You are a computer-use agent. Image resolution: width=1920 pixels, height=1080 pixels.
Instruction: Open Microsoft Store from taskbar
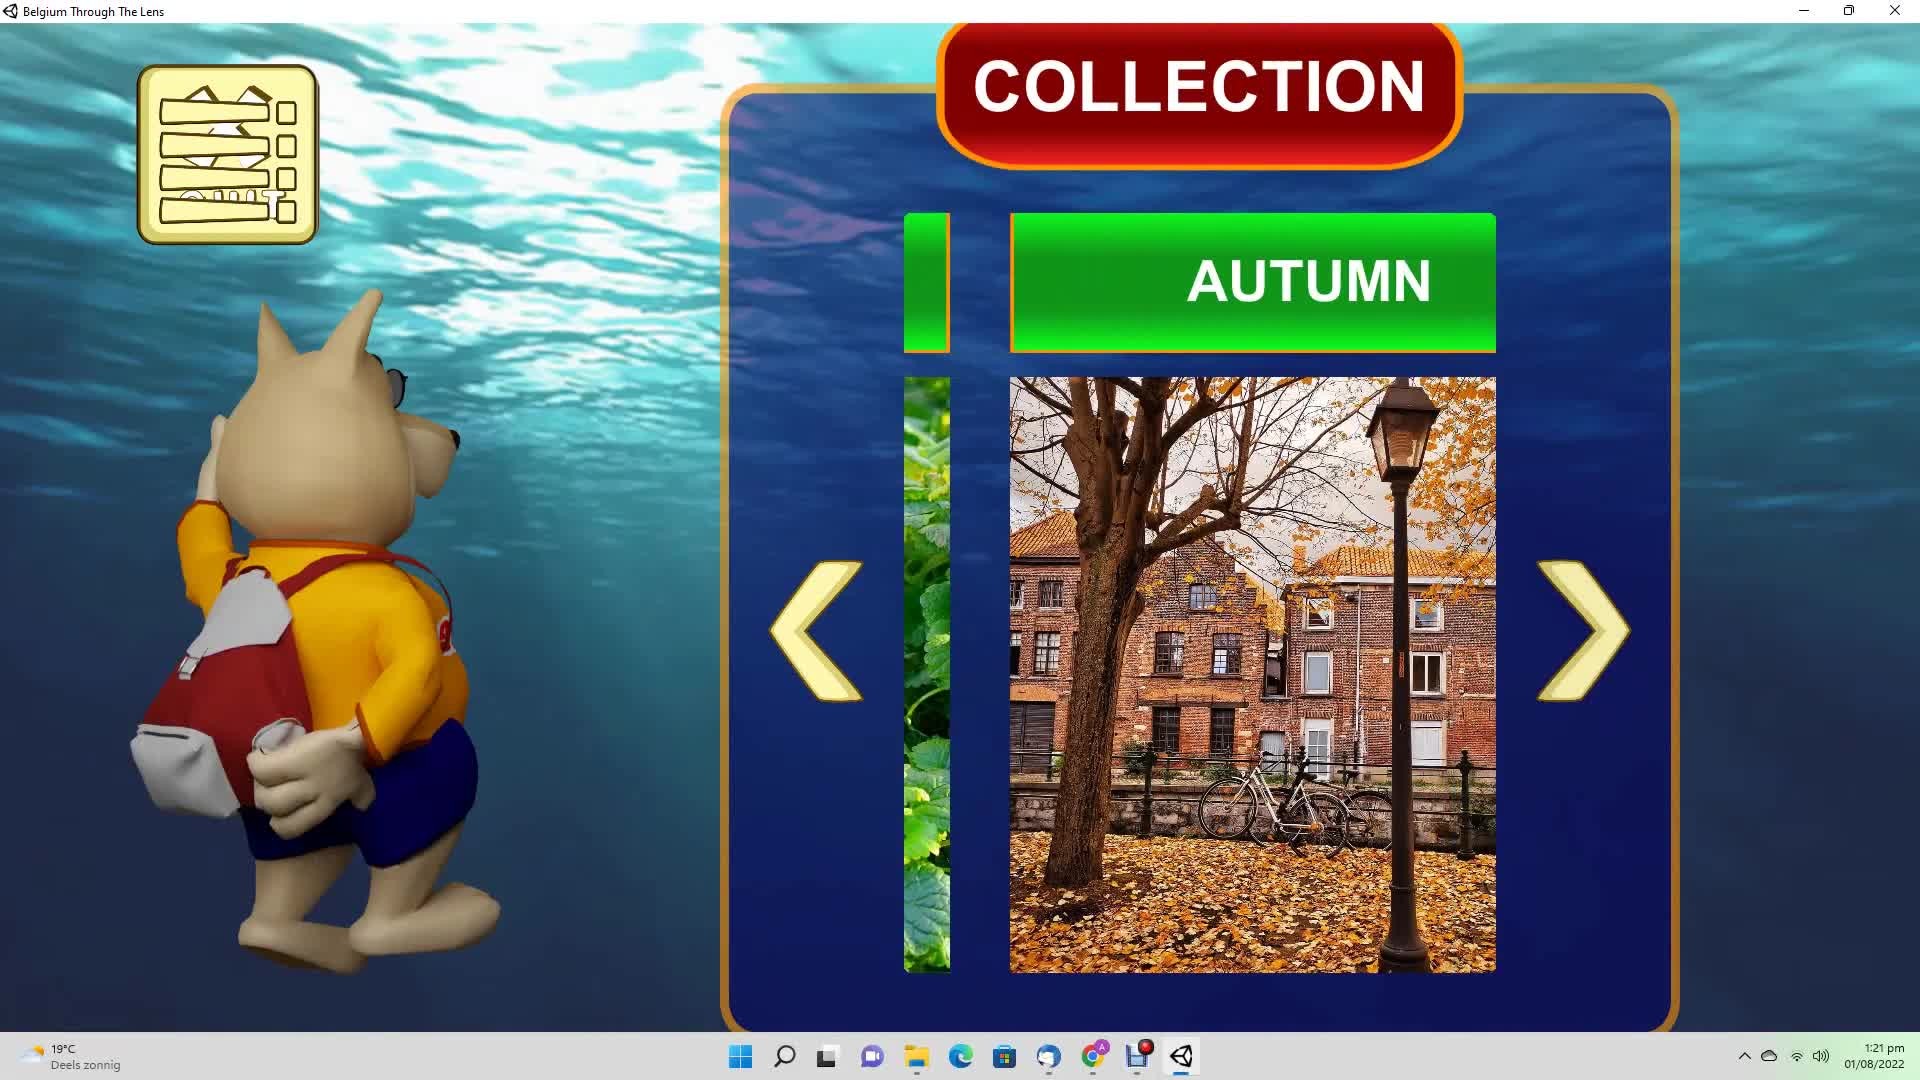(1005, 1056)
